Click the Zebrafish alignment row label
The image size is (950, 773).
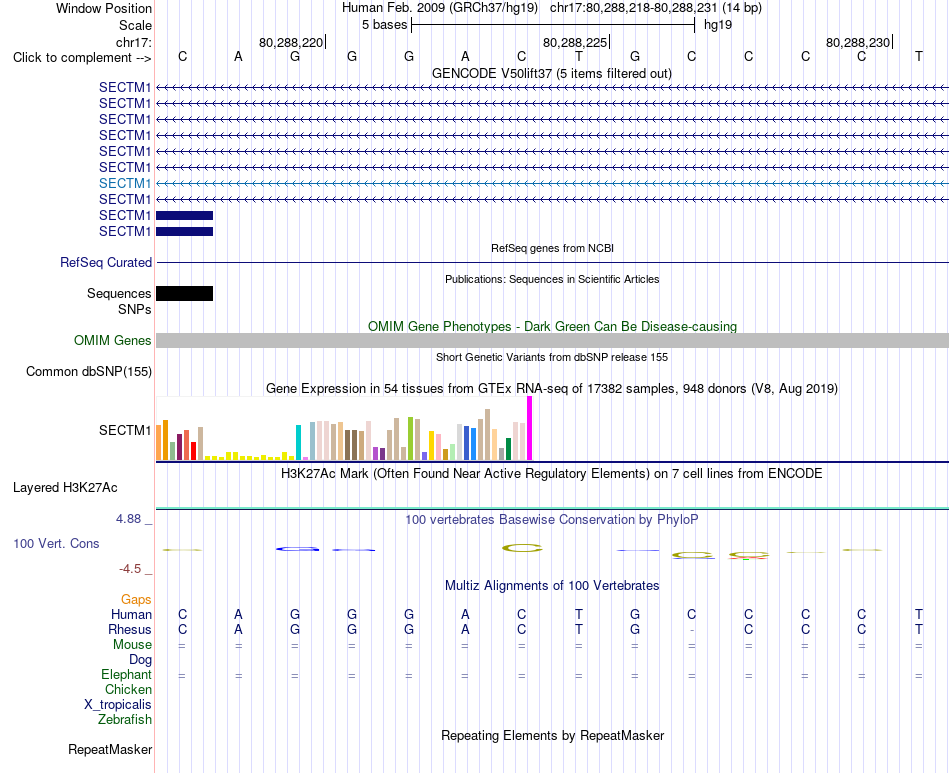point(125,720)
